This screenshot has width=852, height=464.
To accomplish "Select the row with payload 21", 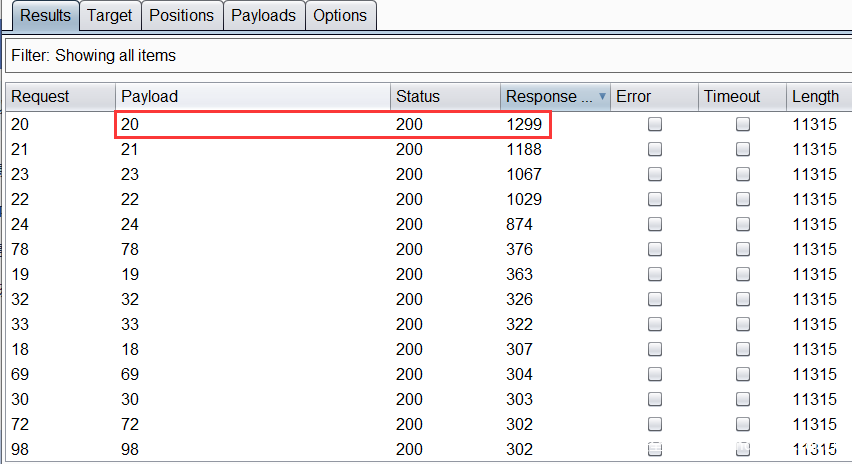I will pyautogui.click(x=250, y=149).
